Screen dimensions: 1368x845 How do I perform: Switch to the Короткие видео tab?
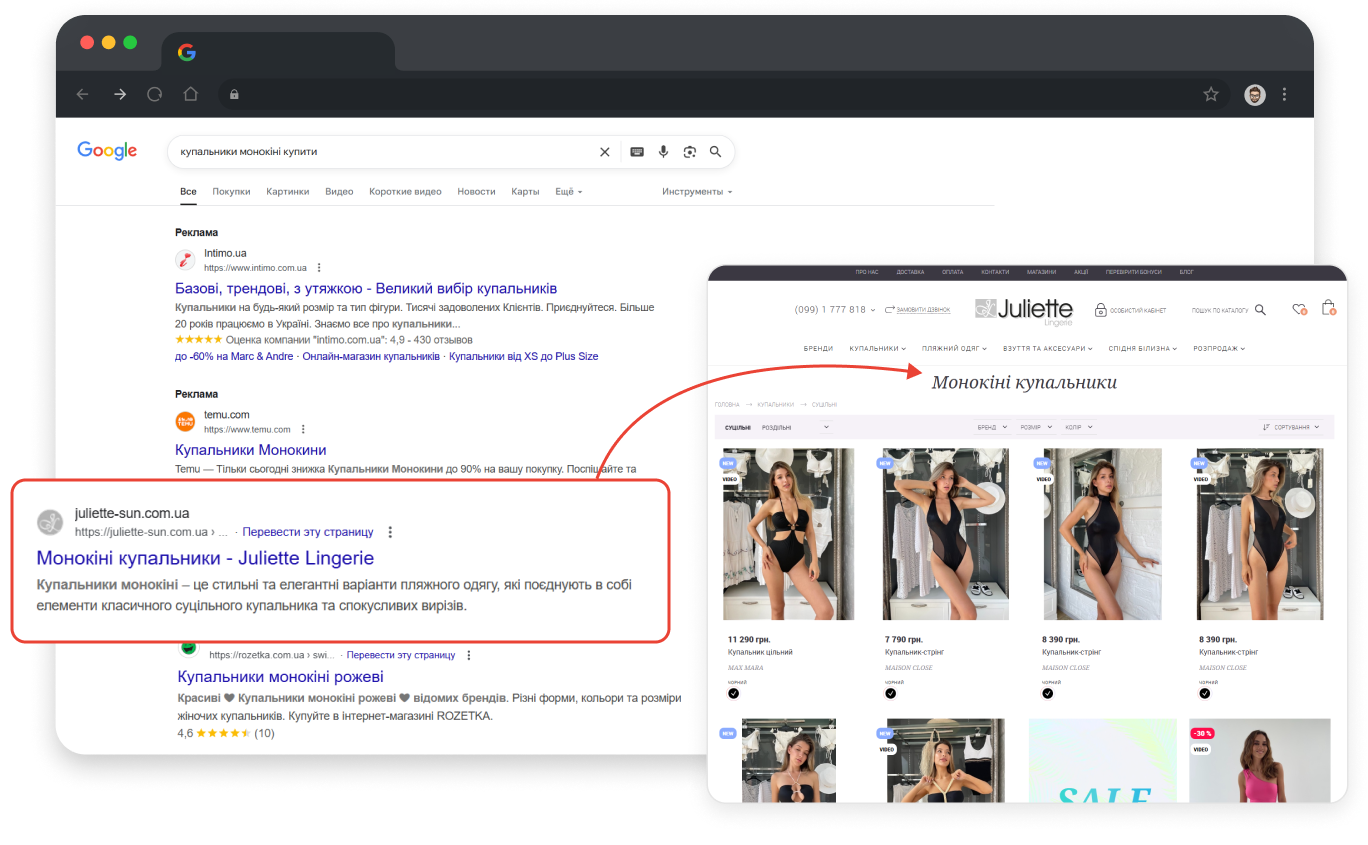[405, 191]
